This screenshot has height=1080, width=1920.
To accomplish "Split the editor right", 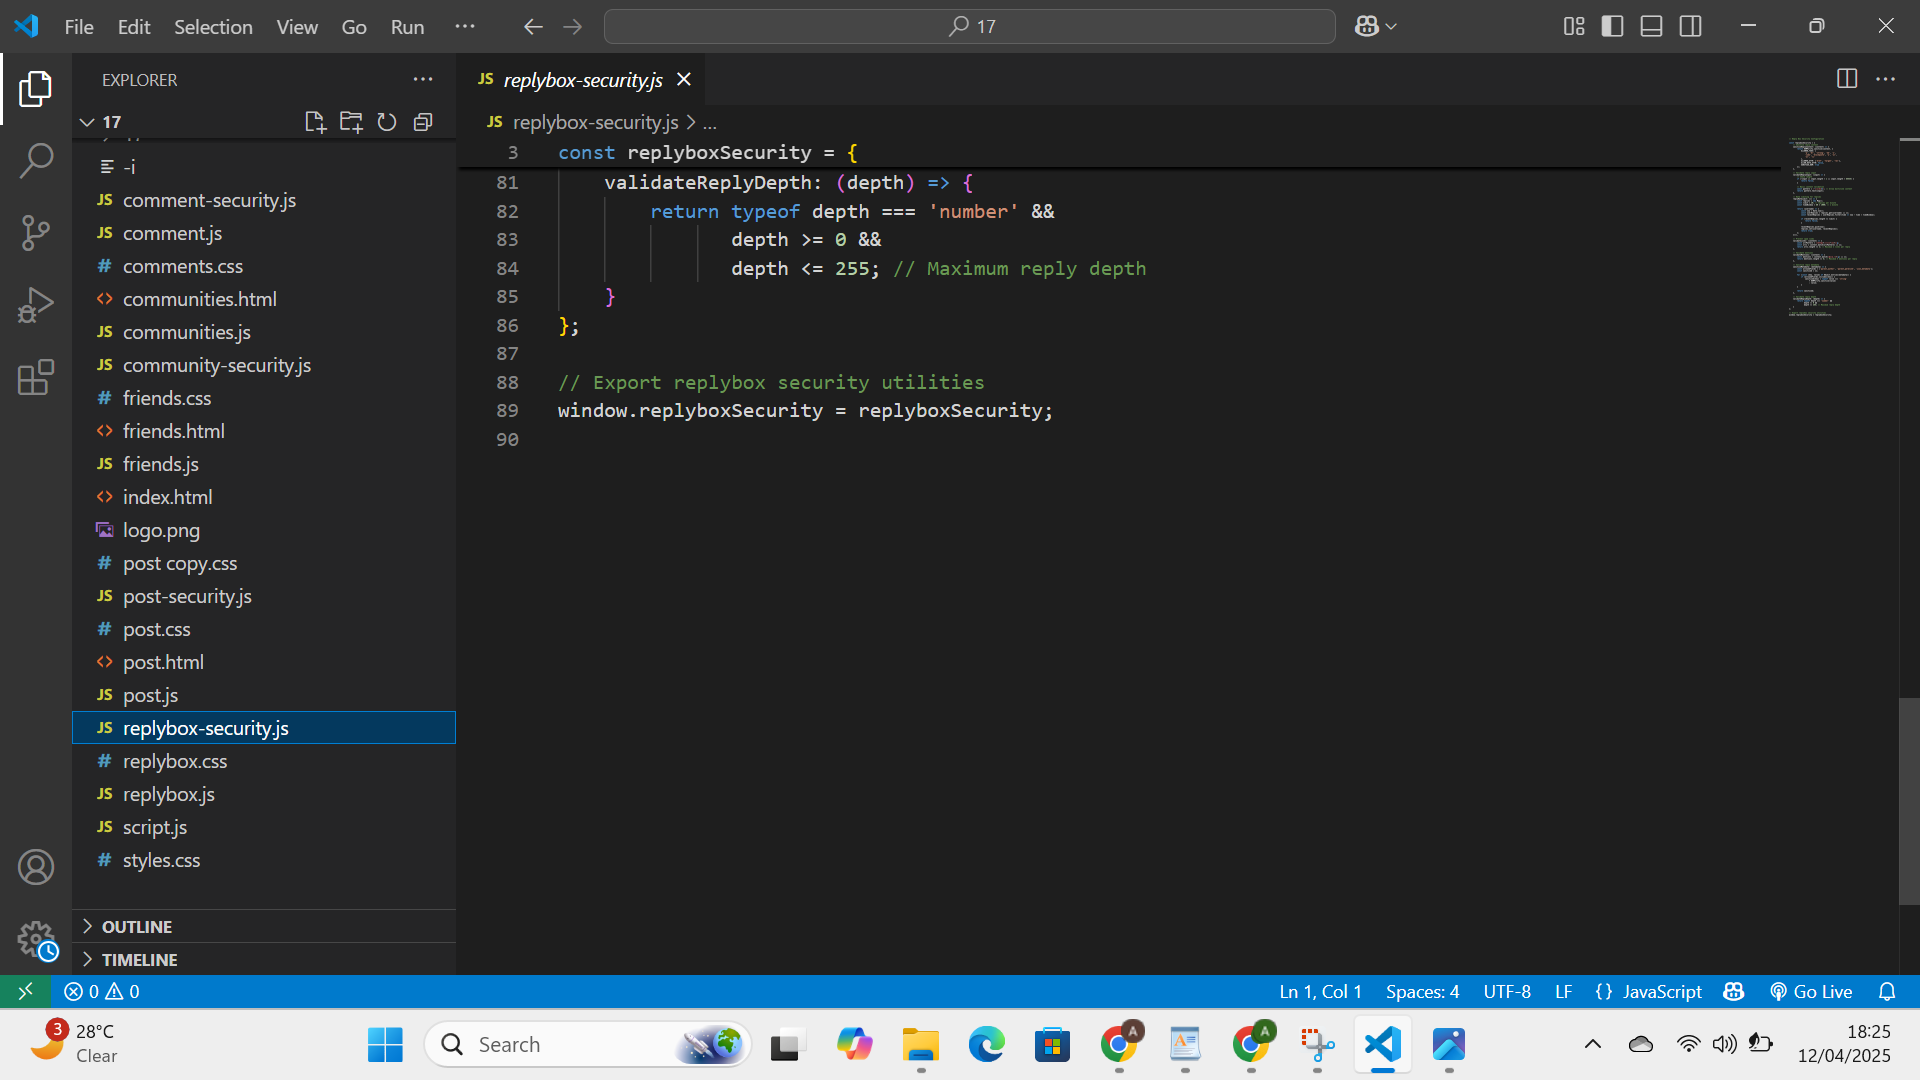I will (1847, 79).
